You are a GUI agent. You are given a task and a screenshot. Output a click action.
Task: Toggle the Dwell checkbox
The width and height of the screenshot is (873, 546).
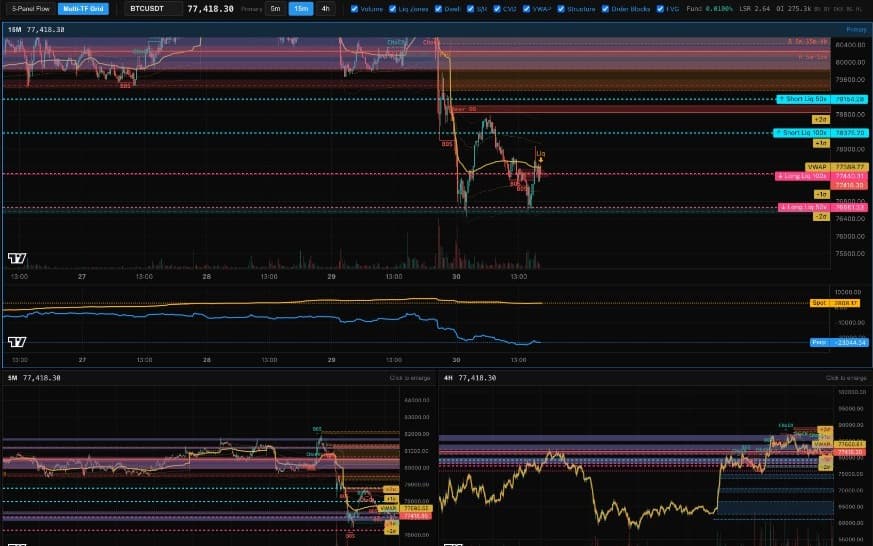click(x=438, y=9)
